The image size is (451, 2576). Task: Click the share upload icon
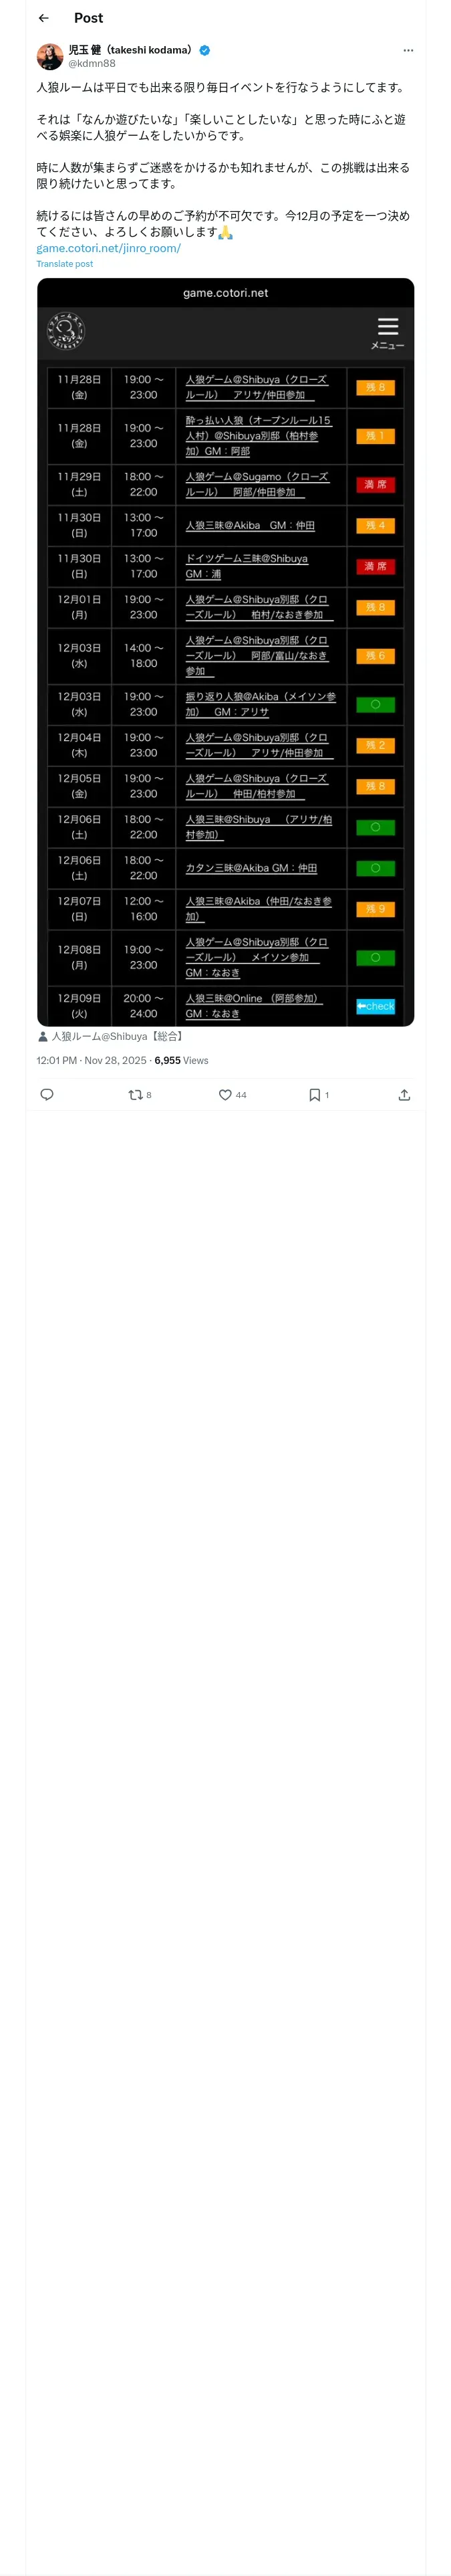click(x=404, y=1095)
